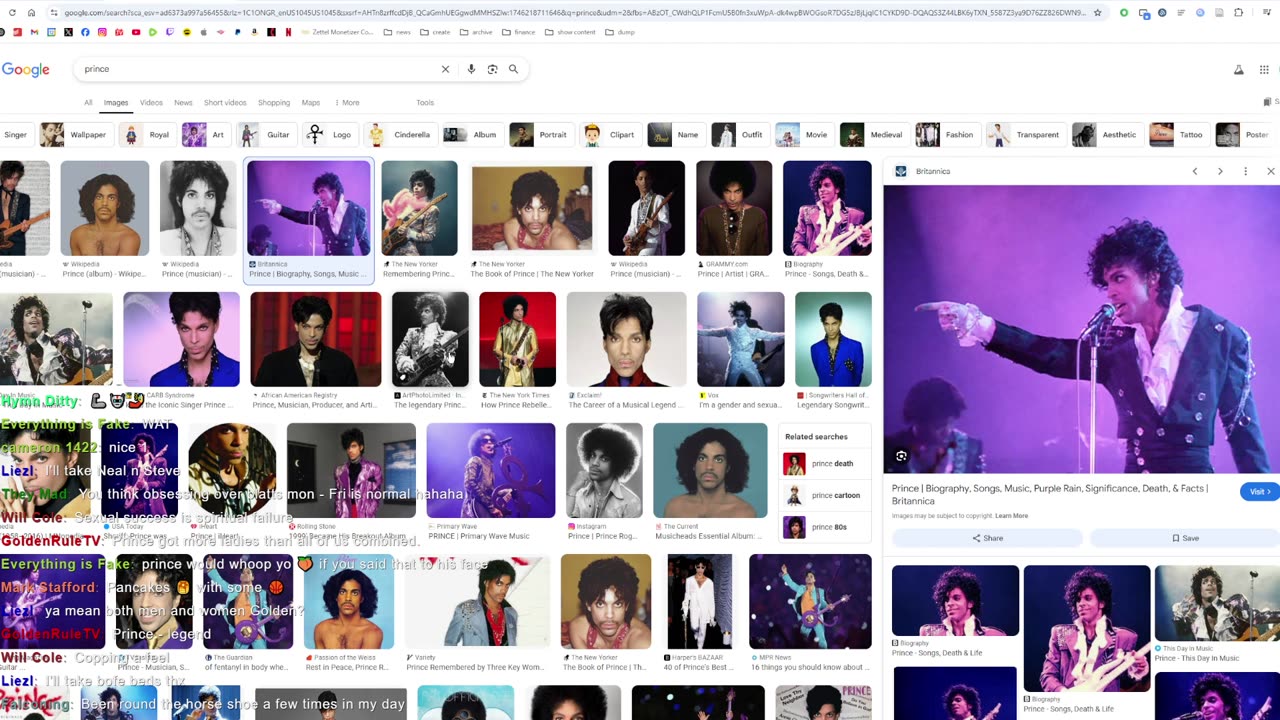Open the Extensions puzzle-piece menu
The width and height of the screenshot is (1280, 720).
click(1239, 13)
